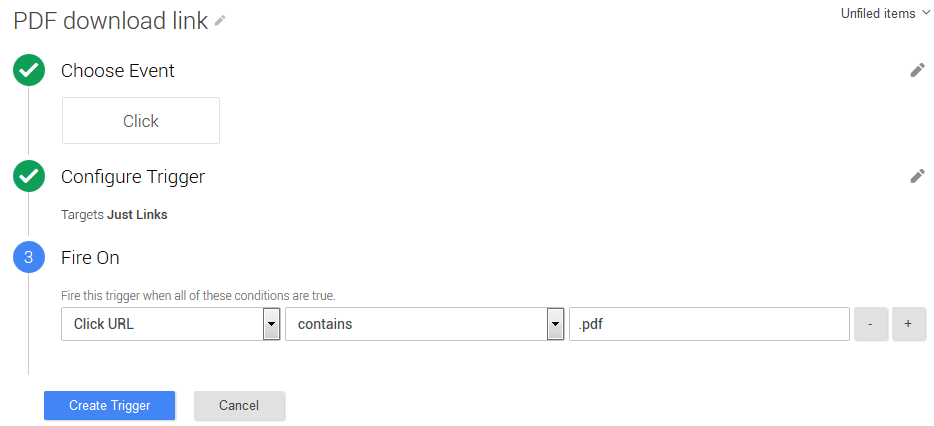The width and height of the screenshot is (934, 426).
Task: Open the Click URL variable dropdown
Action: (171, 324)
